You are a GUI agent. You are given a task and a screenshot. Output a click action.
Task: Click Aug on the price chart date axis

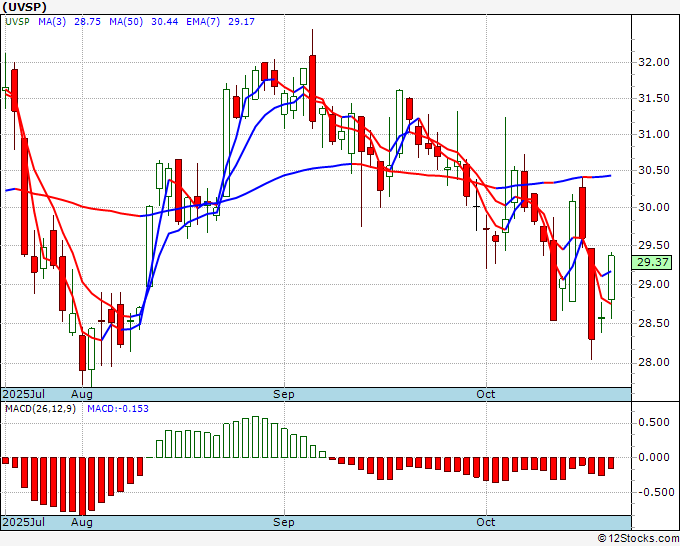tap(82, 394)
